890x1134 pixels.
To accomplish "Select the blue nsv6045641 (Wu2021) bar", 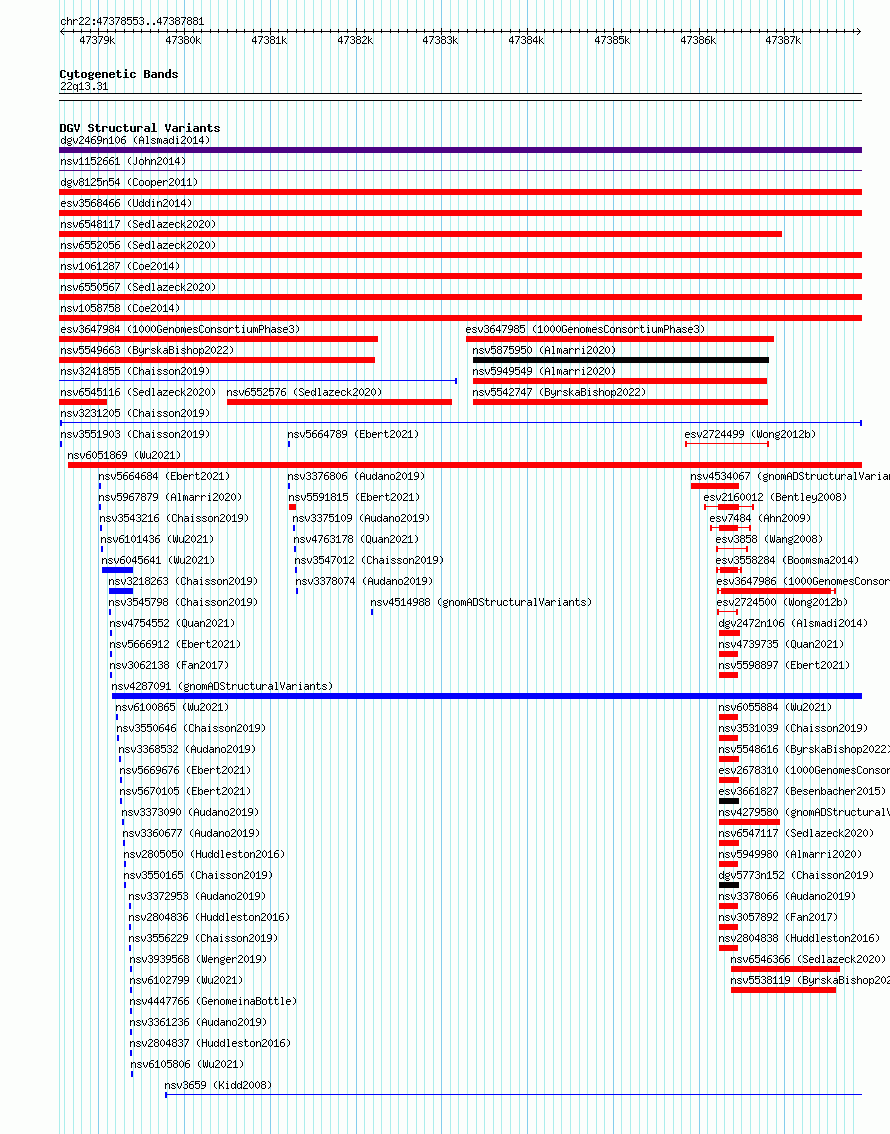I will click(117, 571).
